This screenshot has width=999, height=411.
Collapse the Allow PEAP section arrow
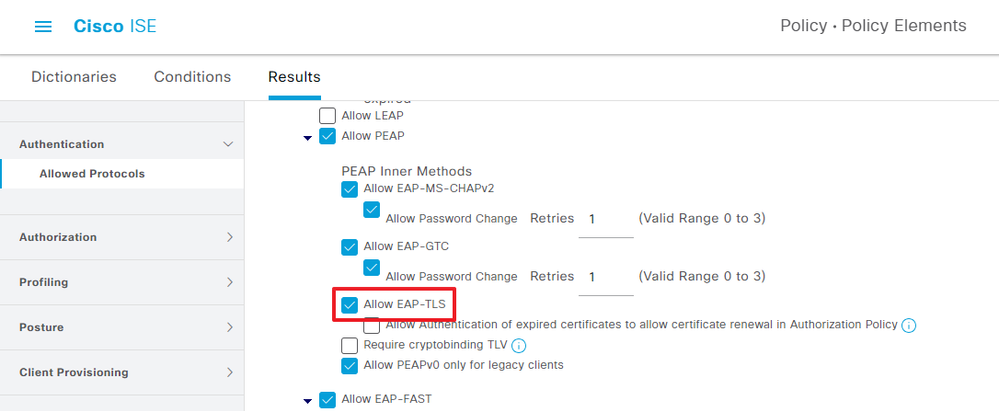coord(308,138)
